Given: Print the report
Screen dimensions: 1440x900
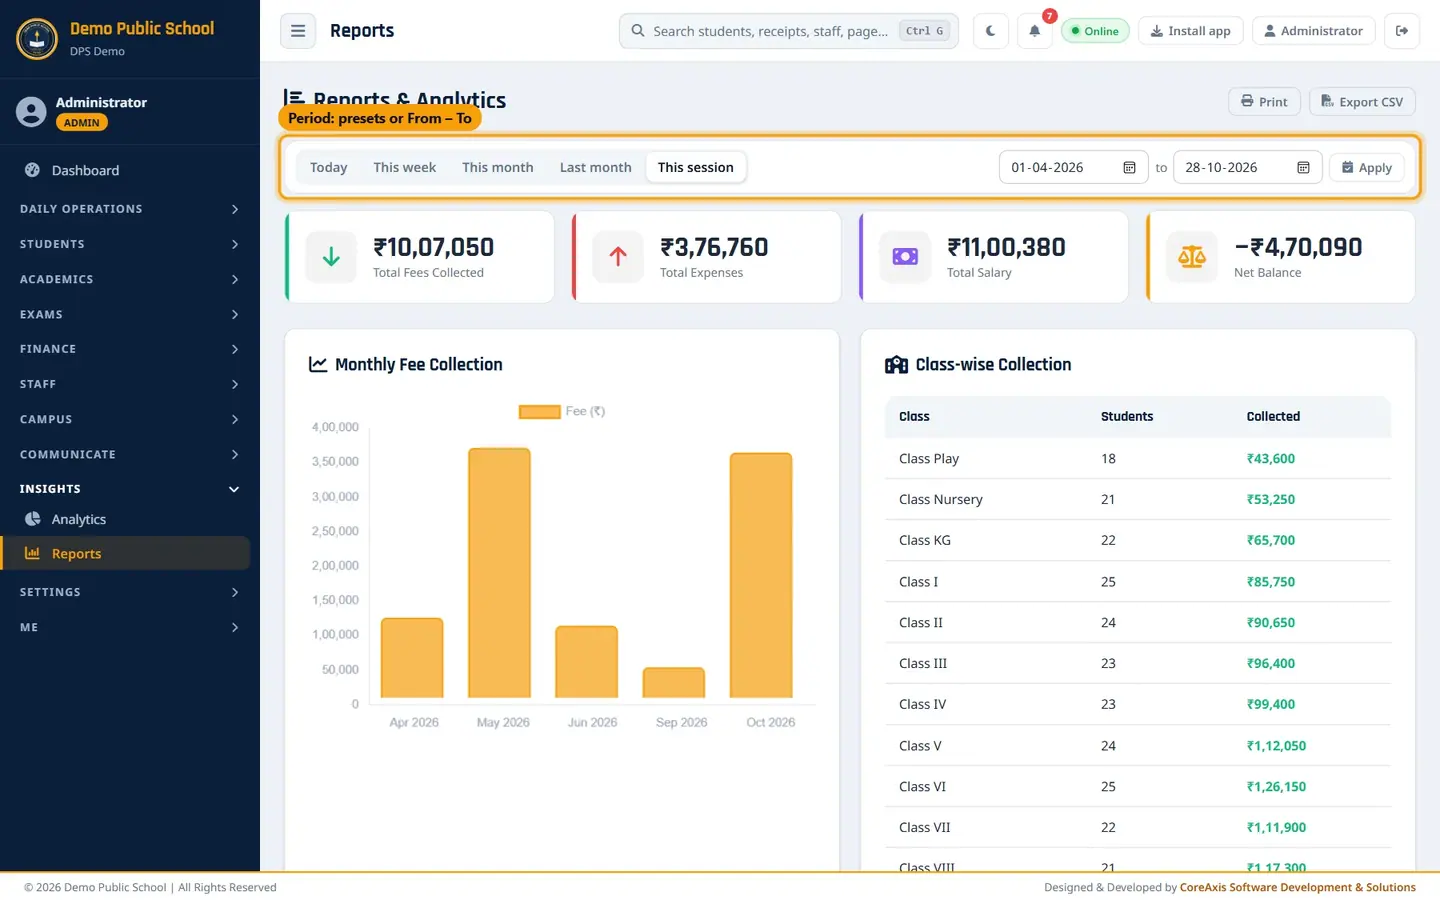Looking at the screenshot, I should (1264, 101).
